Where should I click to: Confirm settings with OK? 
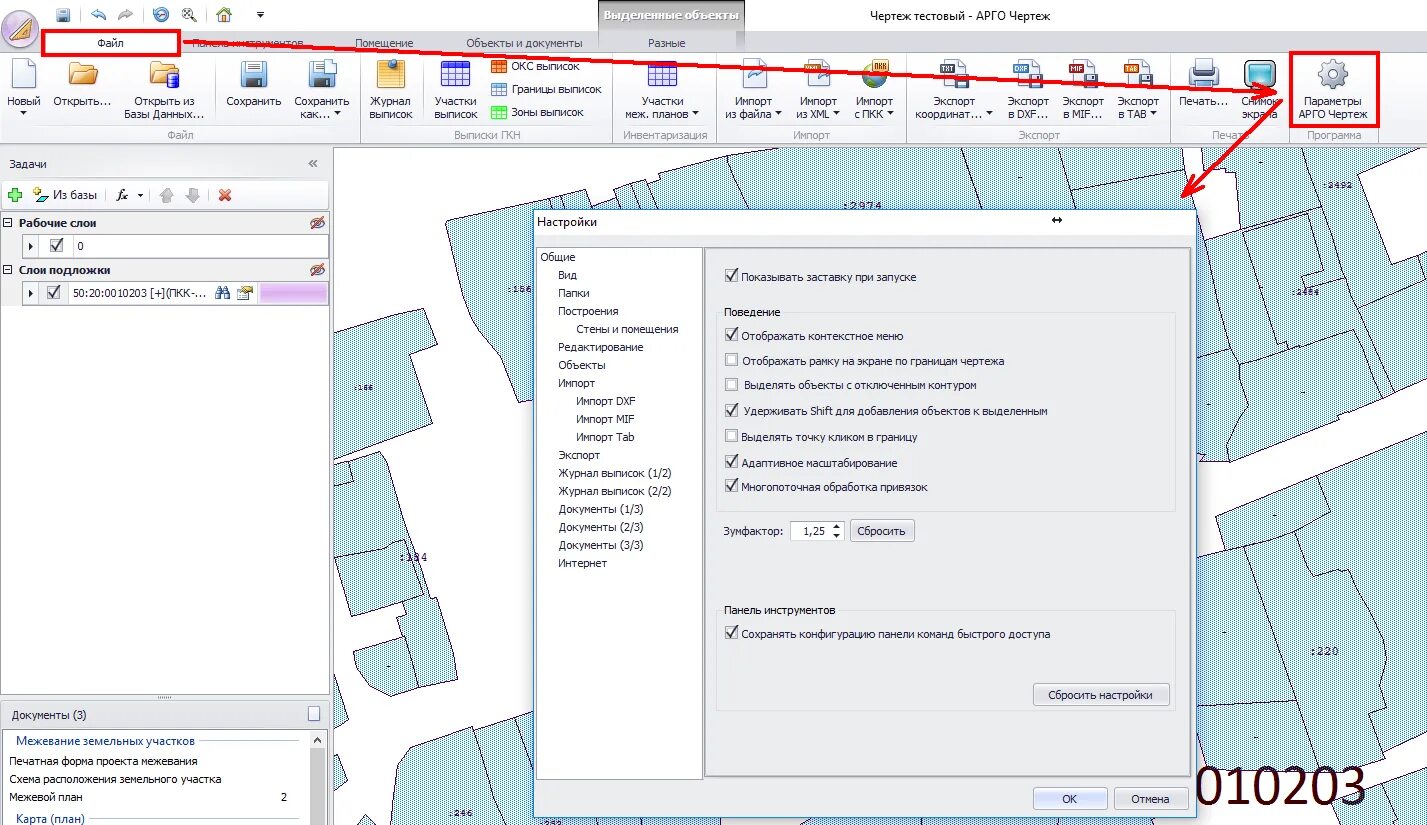point(1069,799)
